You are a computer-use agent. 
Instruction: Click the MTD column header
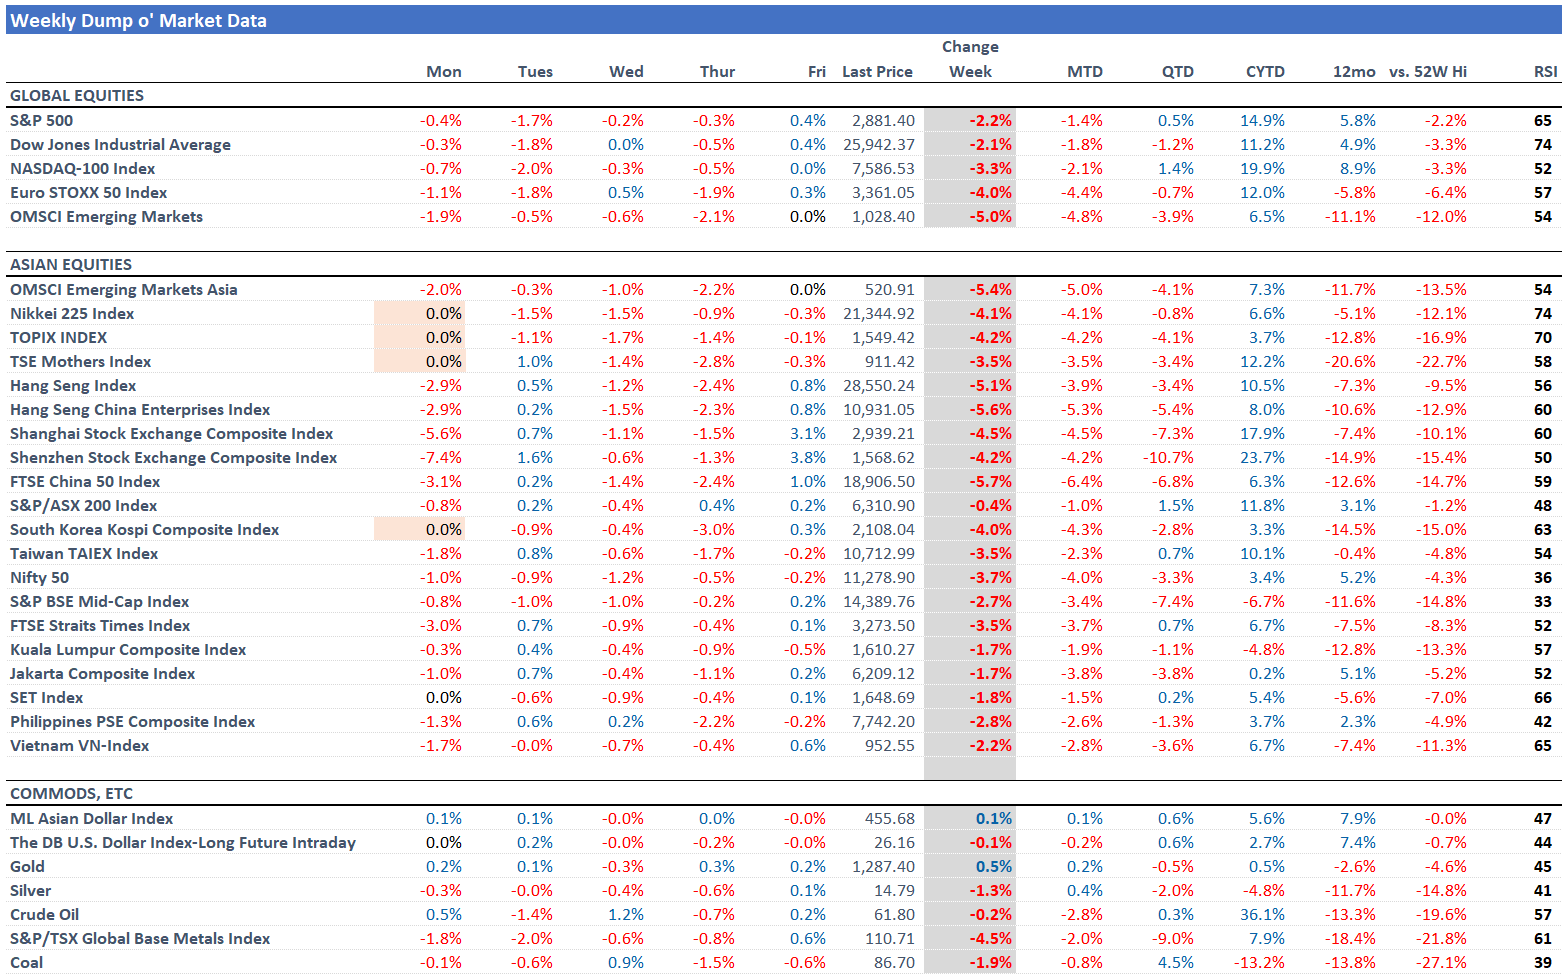1084,72
